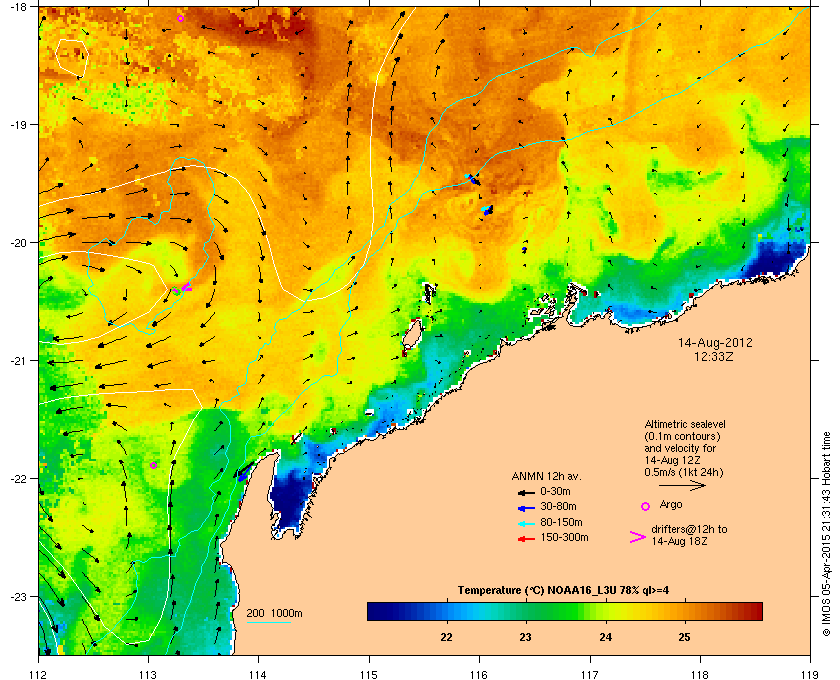Click the '0.5m/s (1kt 24h)' scale text

point(684,472)
